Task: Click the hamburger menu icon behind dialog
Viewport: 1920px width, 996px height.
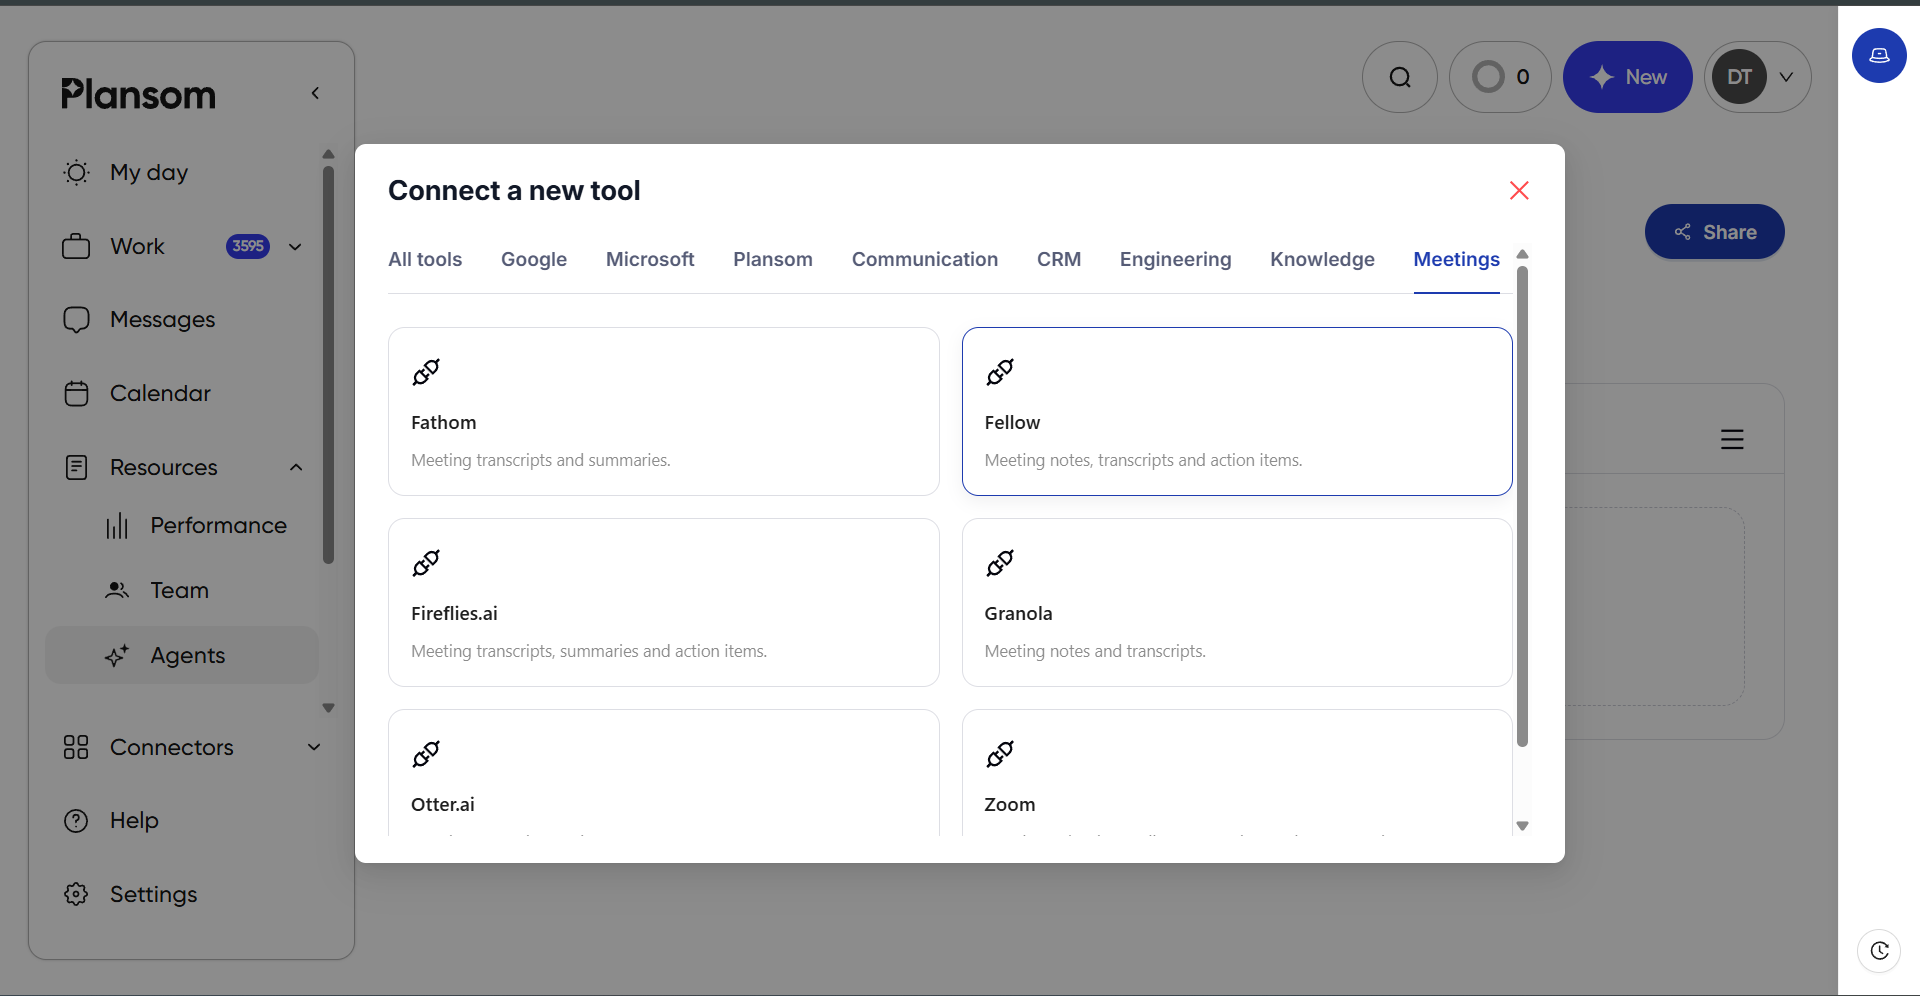Action: pos(1732,439)
